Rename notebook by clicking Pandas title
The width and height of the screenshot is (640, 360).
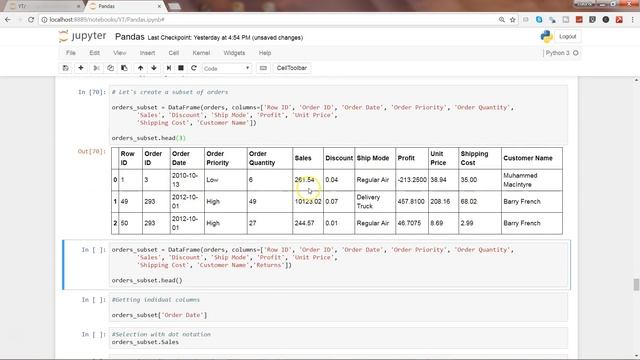pos(130,37)
